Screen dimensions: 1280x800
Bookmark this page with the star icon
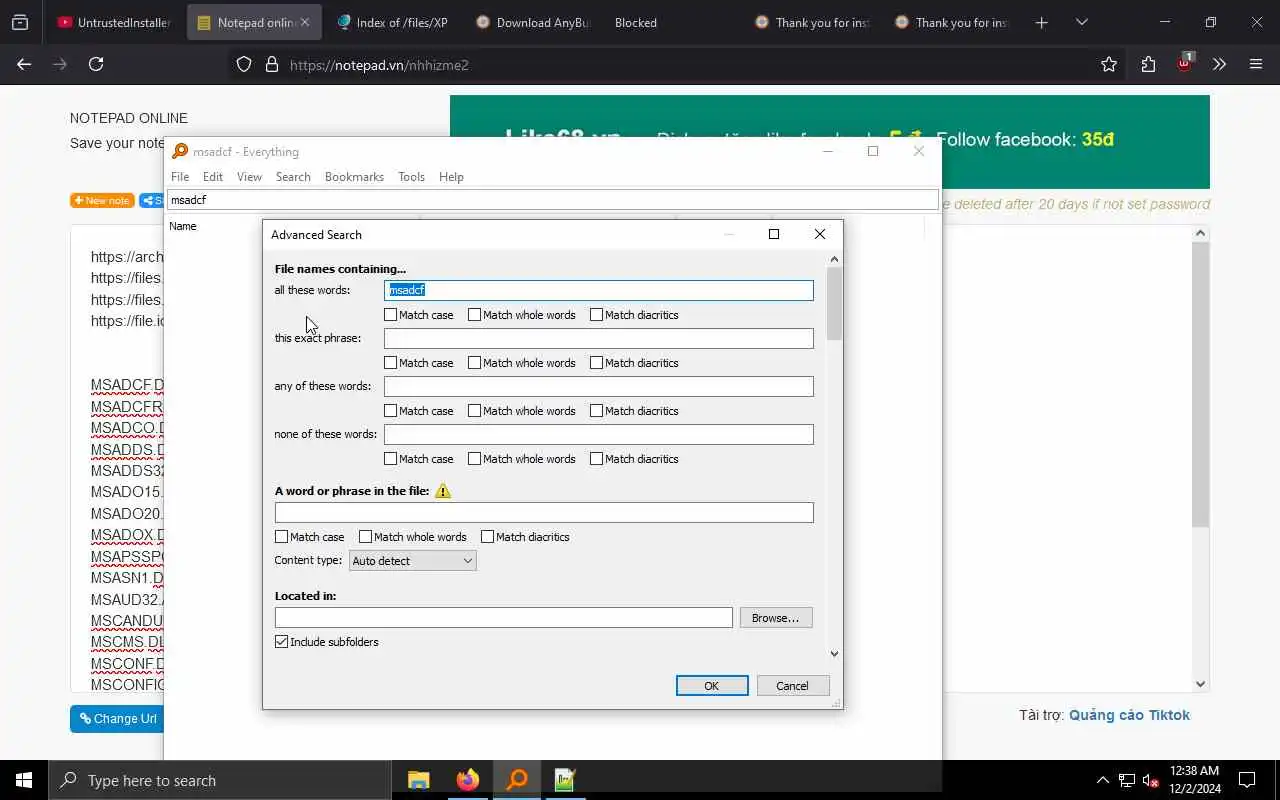pos(1109,64)
